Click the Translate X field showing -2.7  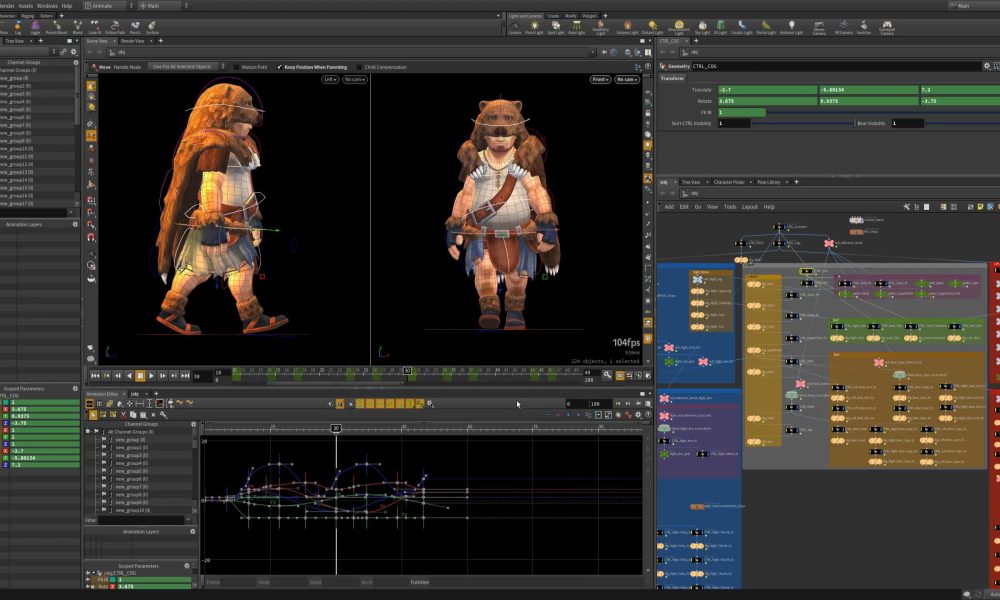(767, 90)
